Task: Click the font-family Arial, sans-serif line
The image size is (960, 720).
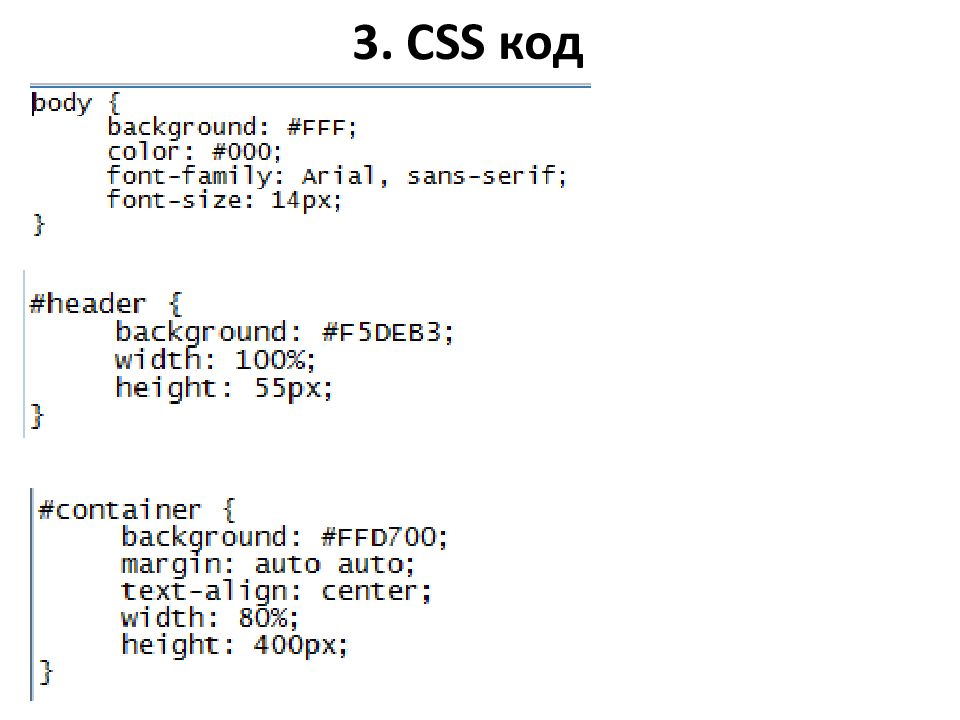Action: click(x=337, y=176)
